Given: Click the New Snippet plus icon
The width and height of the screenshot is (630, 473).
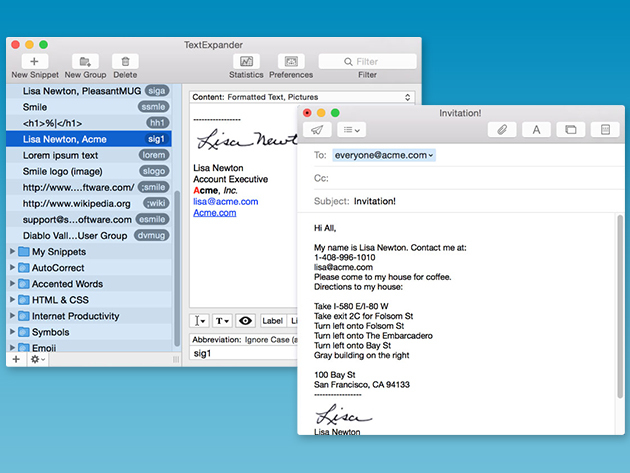Looking at the screenshot, I should click(33, 61).
